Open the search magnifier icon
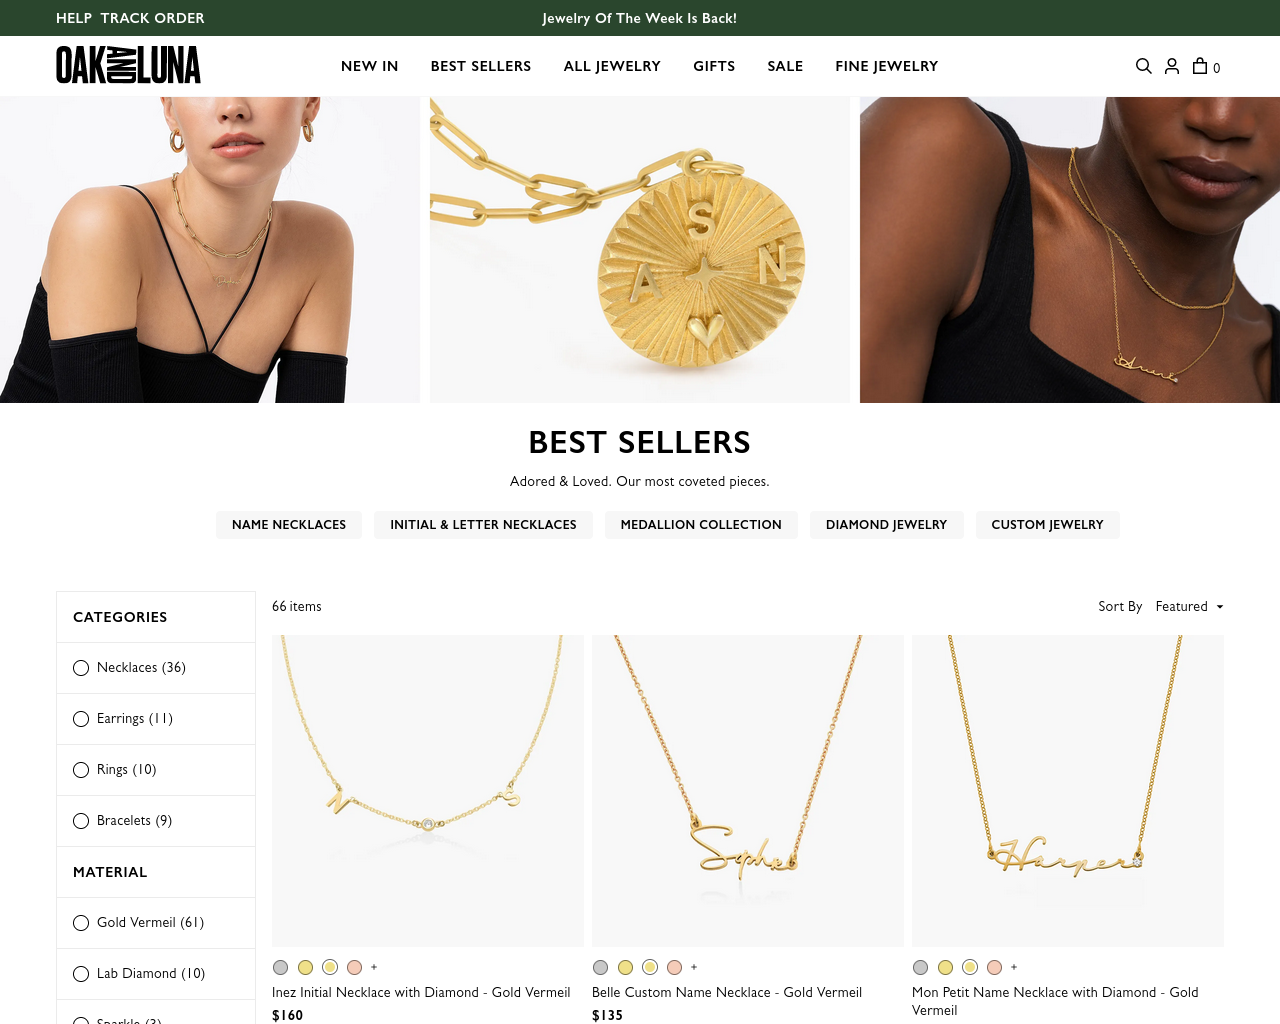This screenshot has width=1280, height=1024. point(1144,66)
